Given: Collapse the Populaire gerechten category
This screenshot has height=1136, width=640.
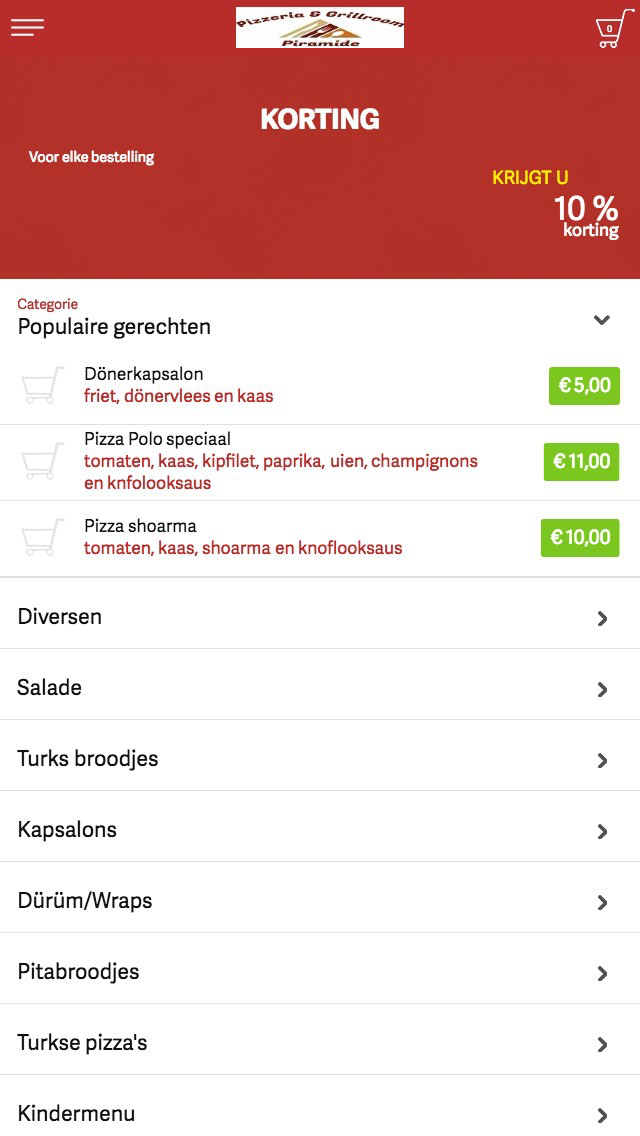Looking at the screenshot, I should pyautogui.click(x=601, y=320).
